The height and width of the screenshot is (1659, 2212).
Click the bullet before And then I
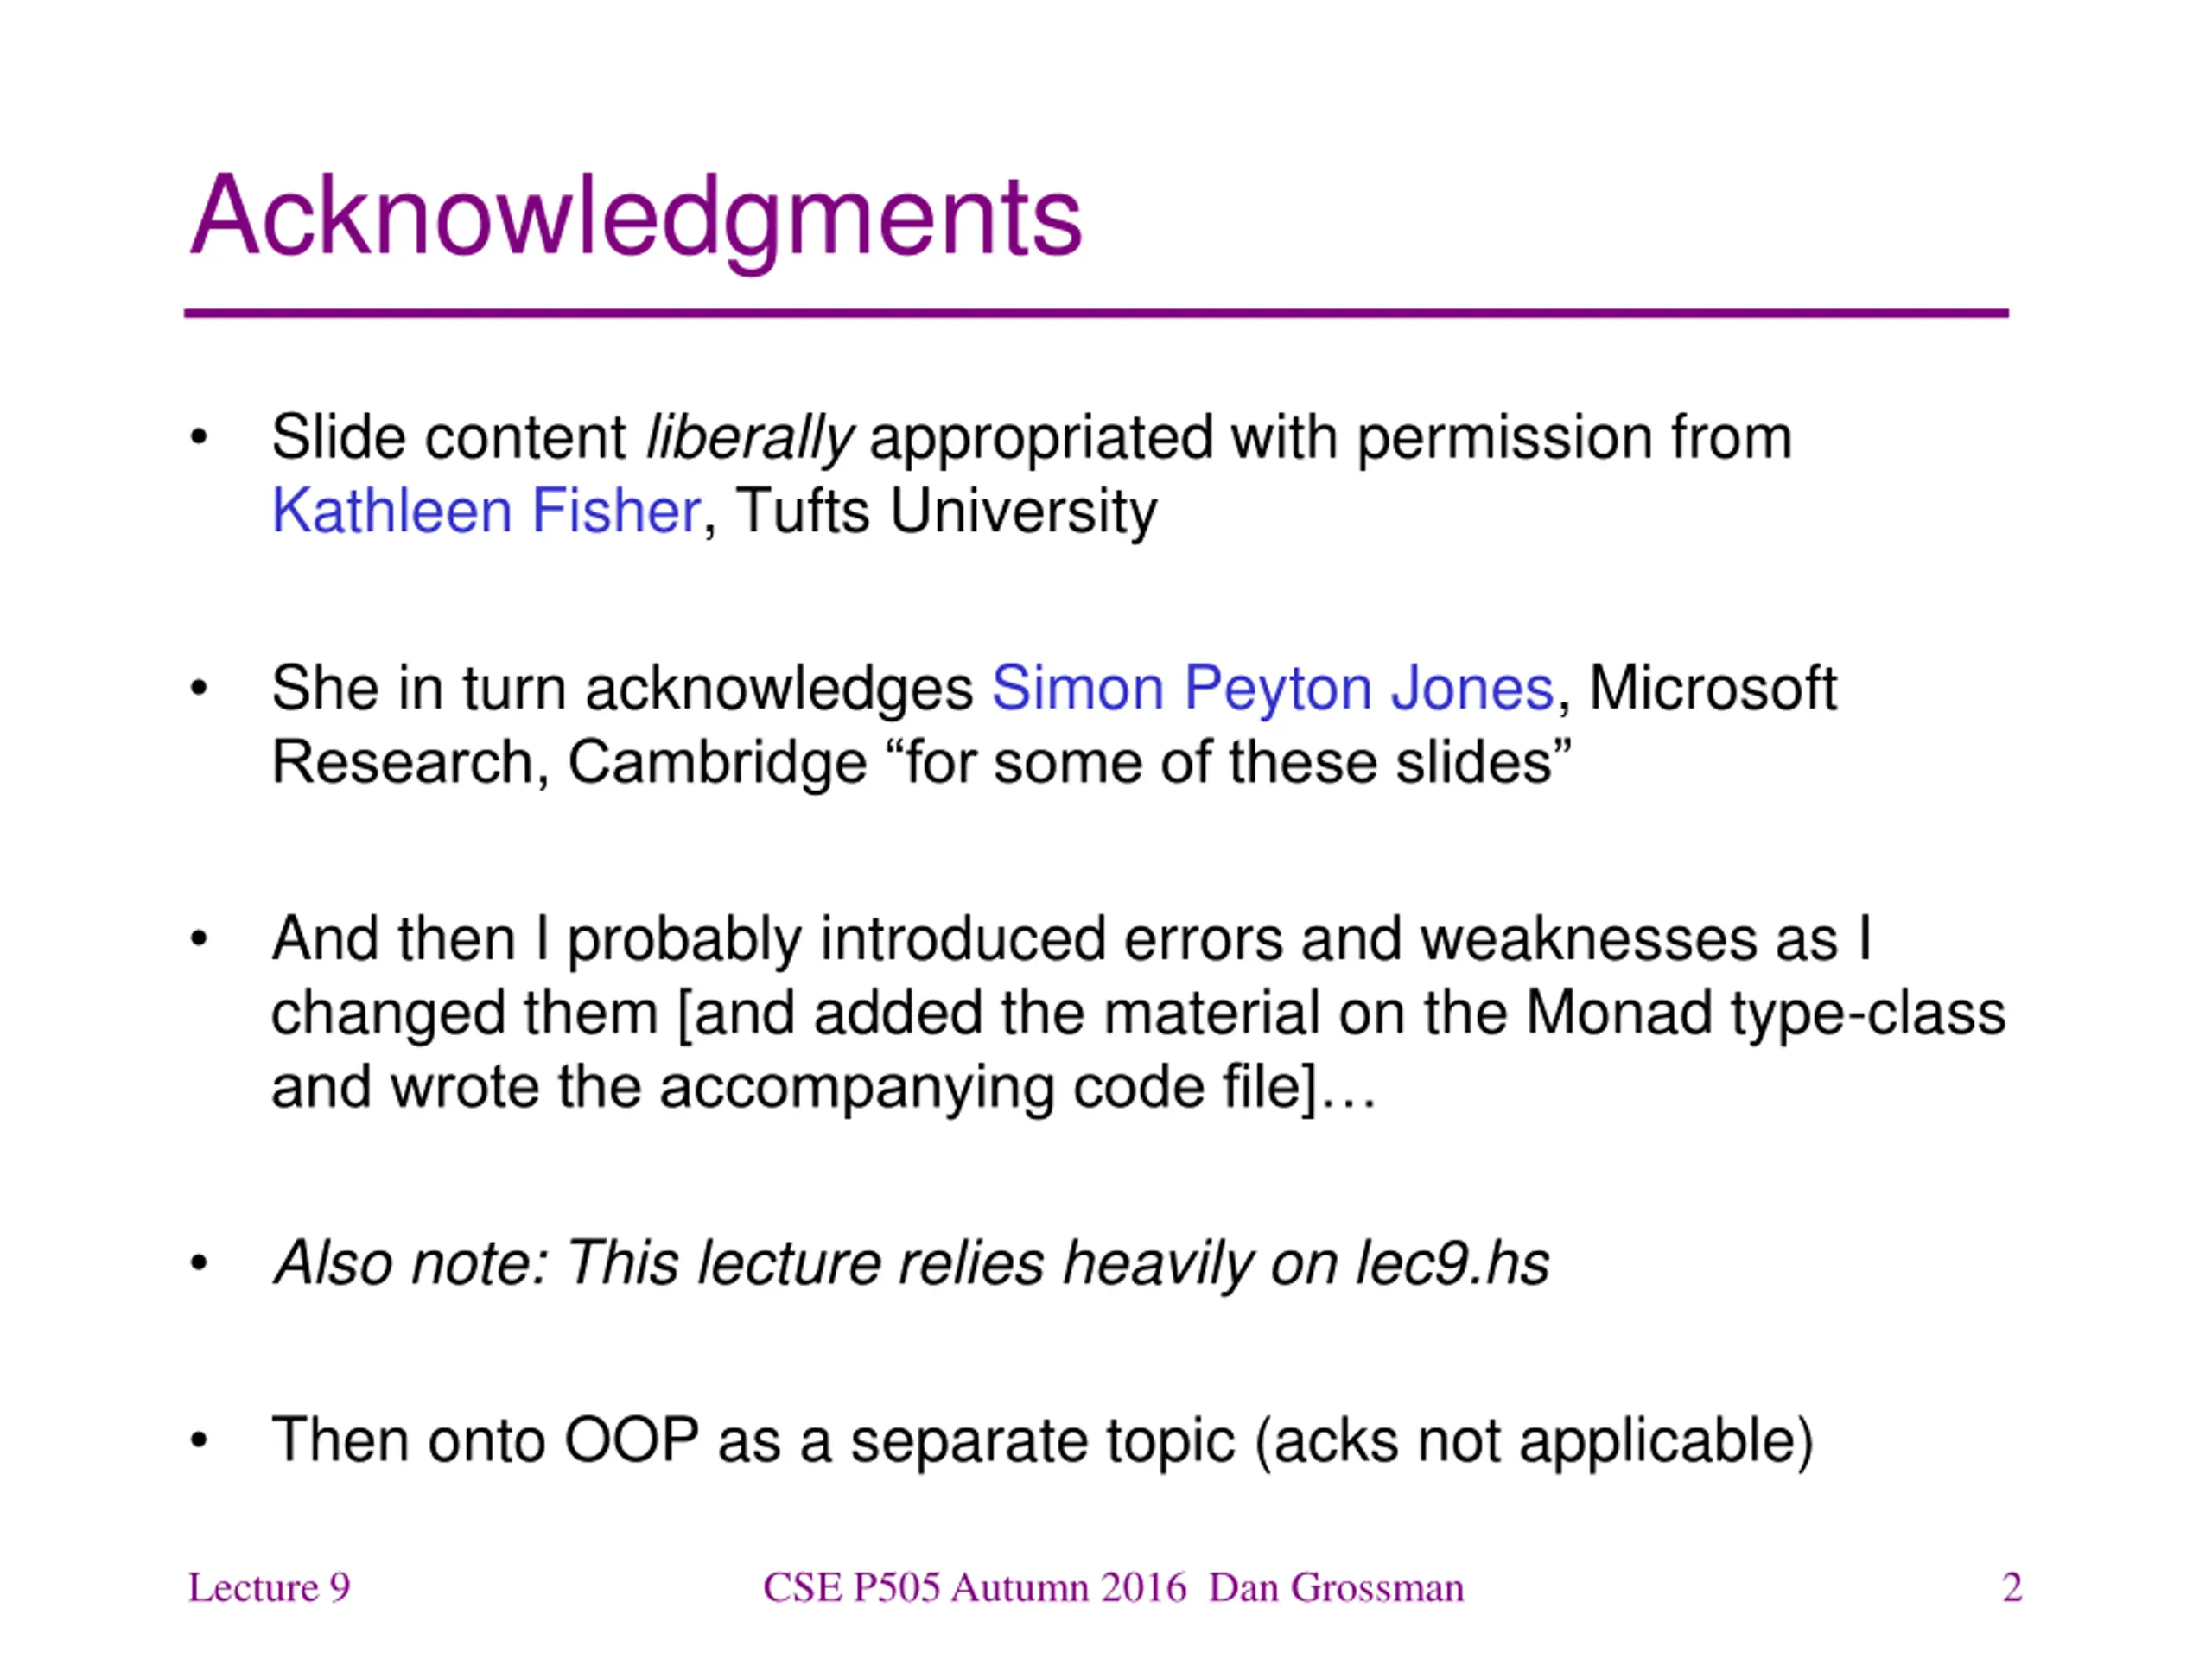click(x=199, y=940)
